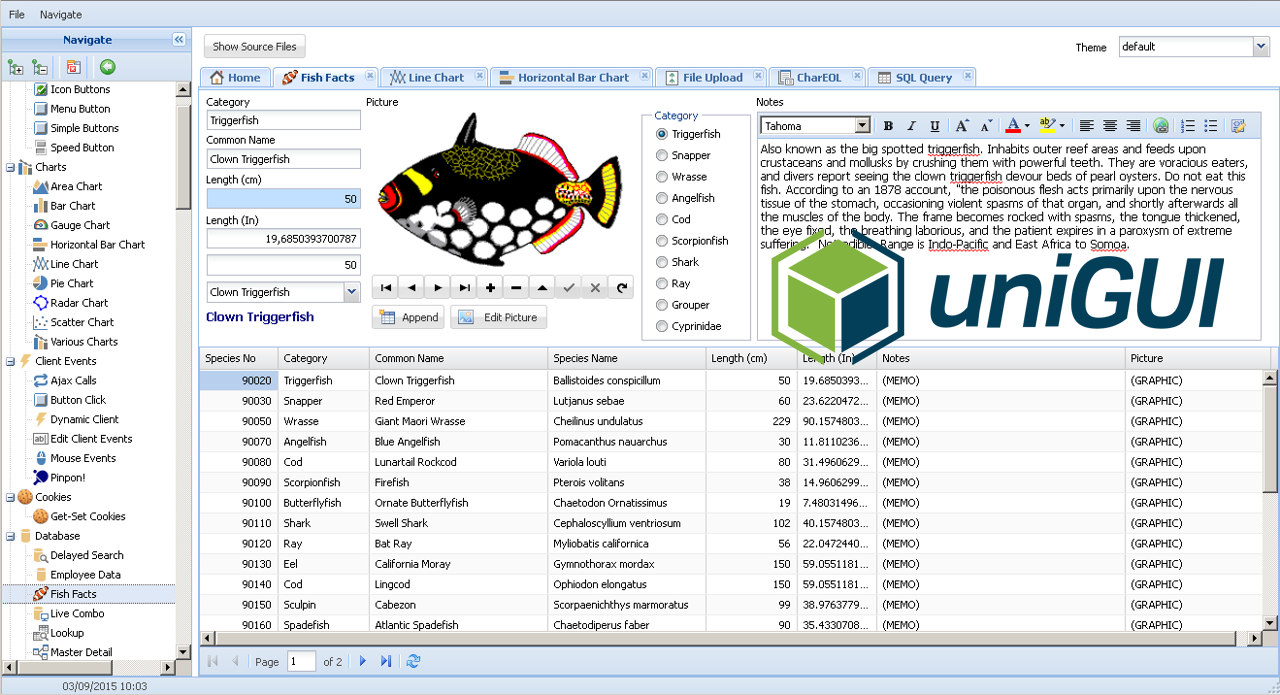This screenshot has height=695, width=1280.
Task: Insert a numbered list in the Notes editor
Action: 1189,125
